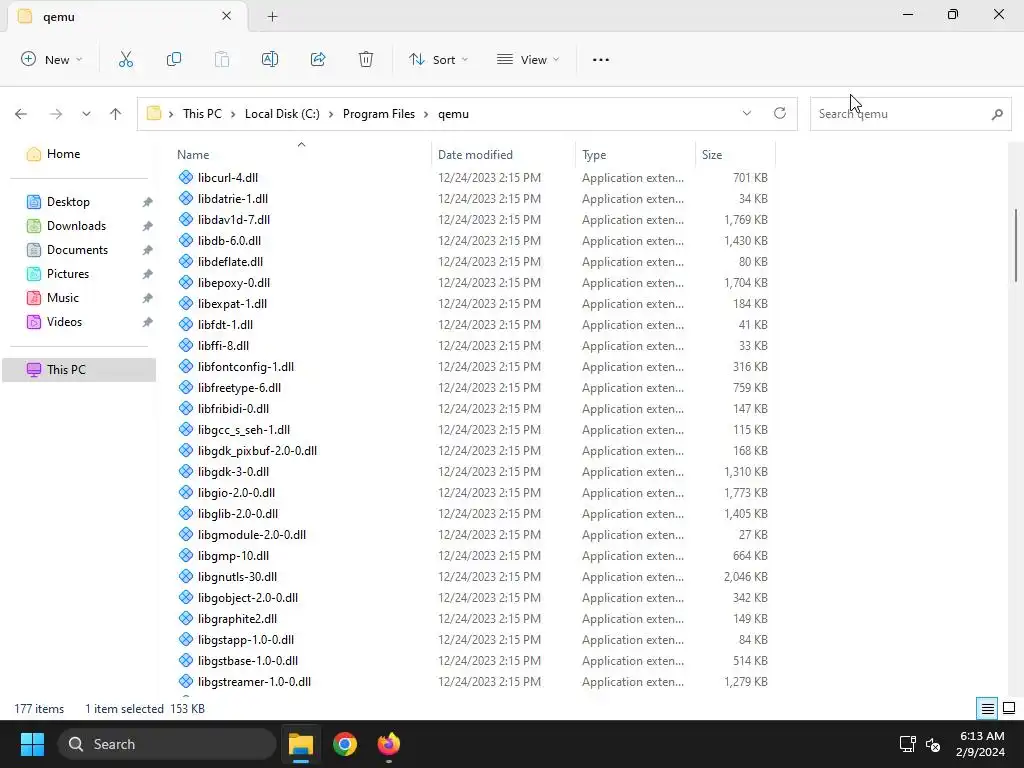Click the Copy icon in toolbar
Image resolution: width=1024 pixels, height=768 pixels.
(174, 59)
